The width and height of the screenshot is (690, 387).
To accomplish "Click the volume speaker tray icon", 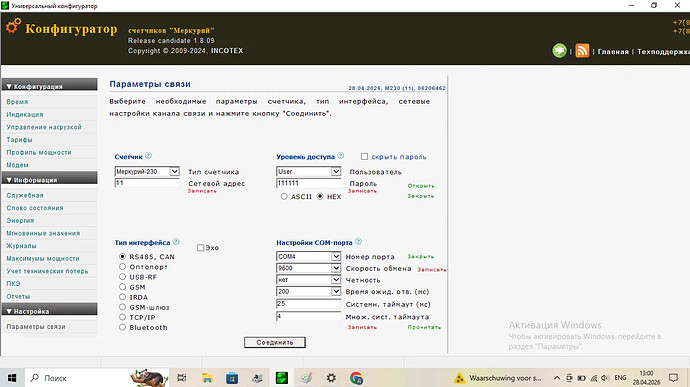I will (x=606, y=378).
